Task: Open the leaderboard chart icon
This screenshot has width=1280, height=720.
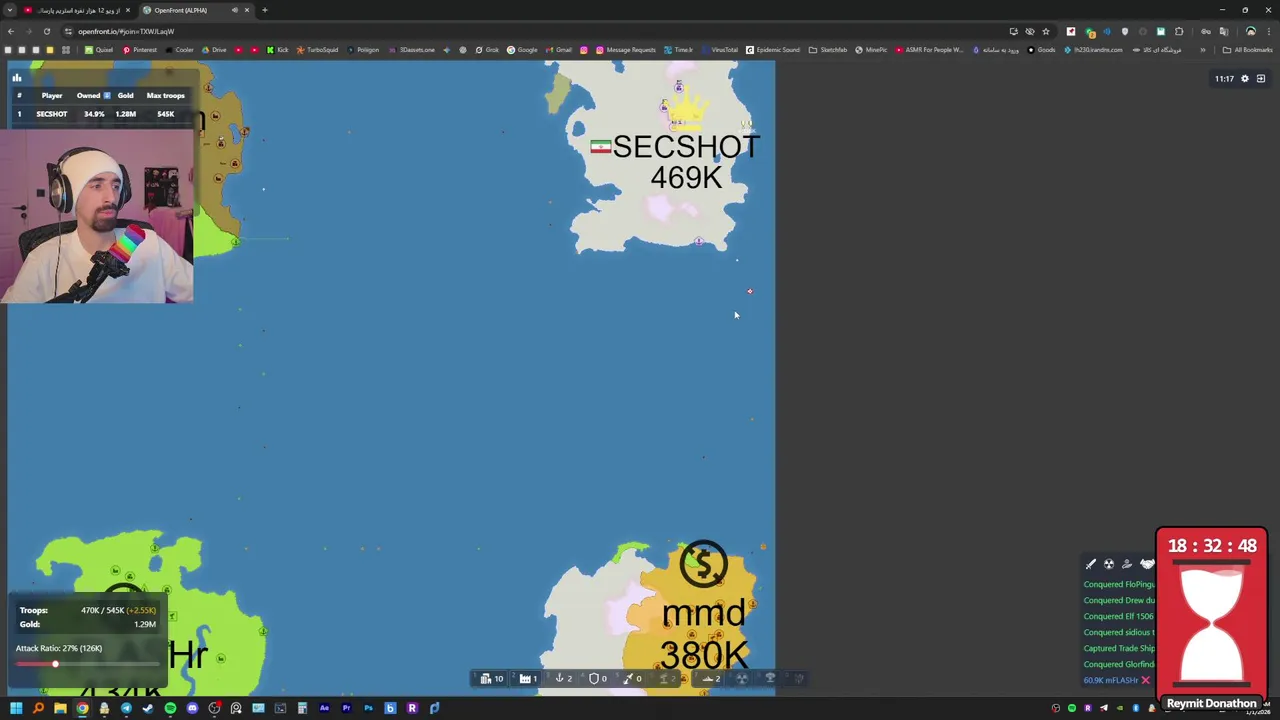Action: click(16, 77)
